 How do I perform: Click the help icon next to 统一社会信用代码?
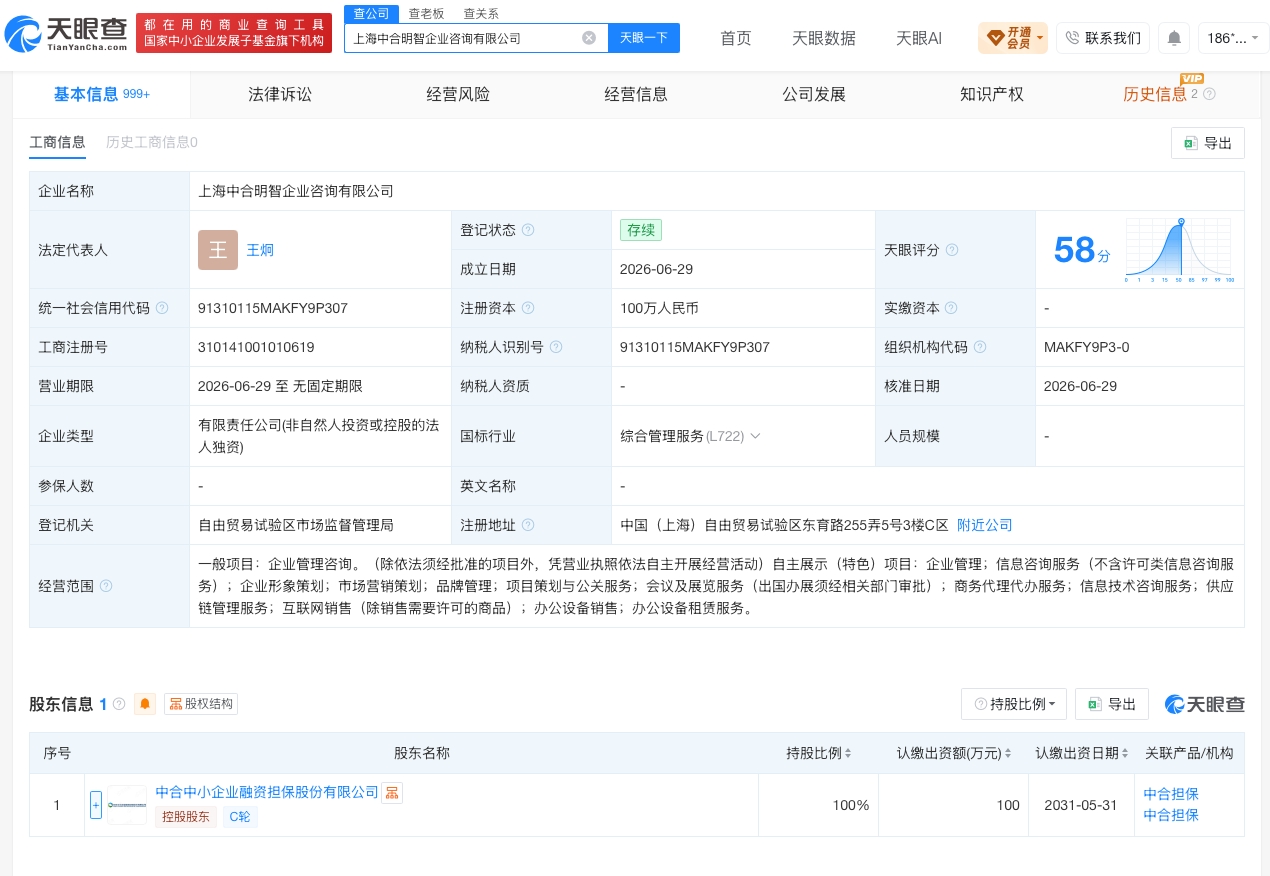point(162,308)
